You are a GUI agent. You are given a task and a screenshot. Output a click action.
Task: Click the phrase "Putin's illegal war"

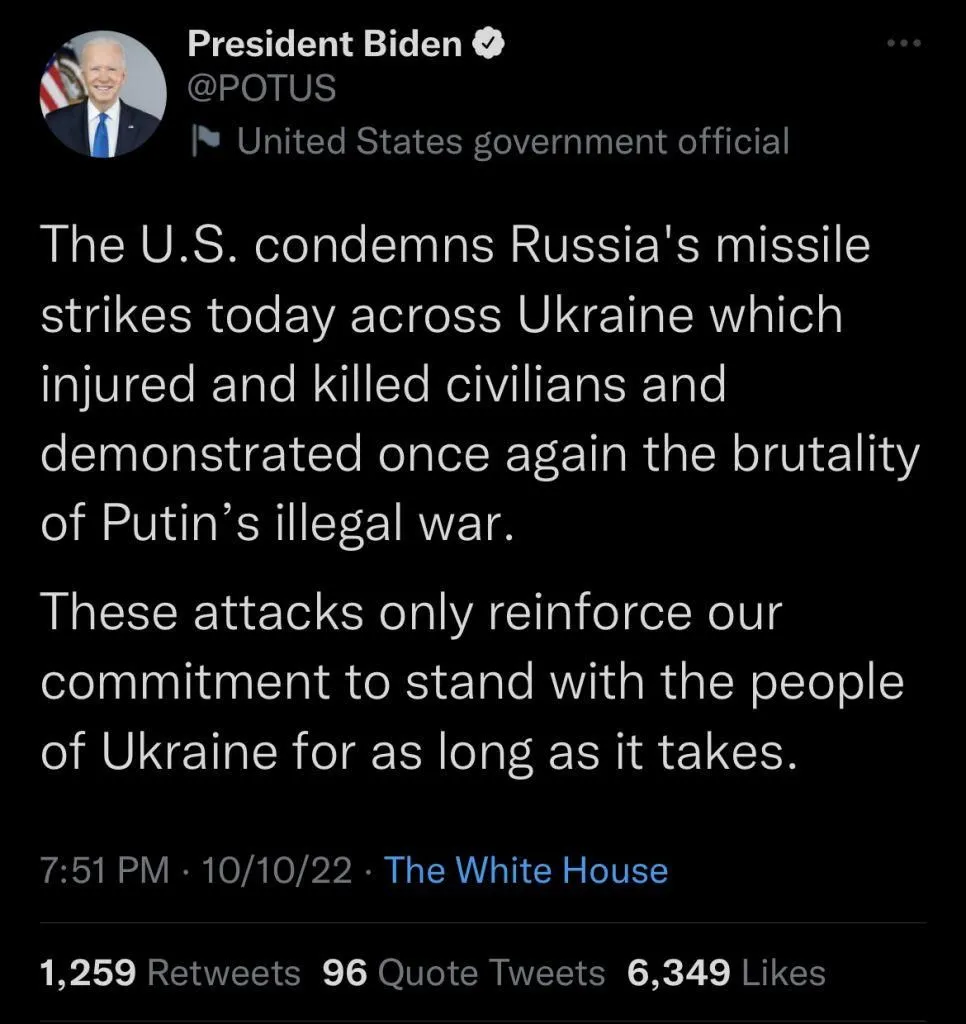(307, 523)
